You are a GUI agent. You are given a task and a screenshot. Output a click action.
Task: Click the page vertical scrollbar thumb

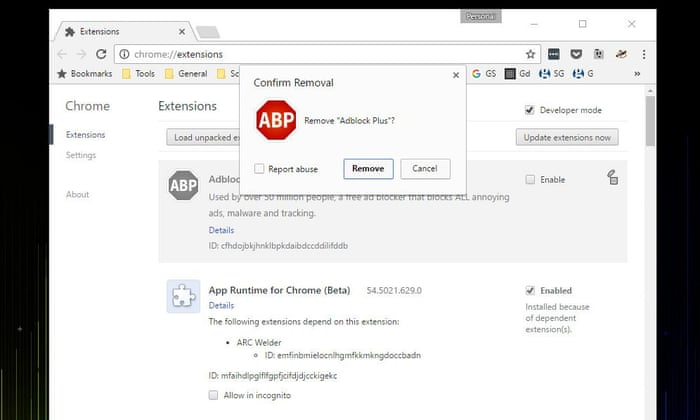tap(650, 121)
